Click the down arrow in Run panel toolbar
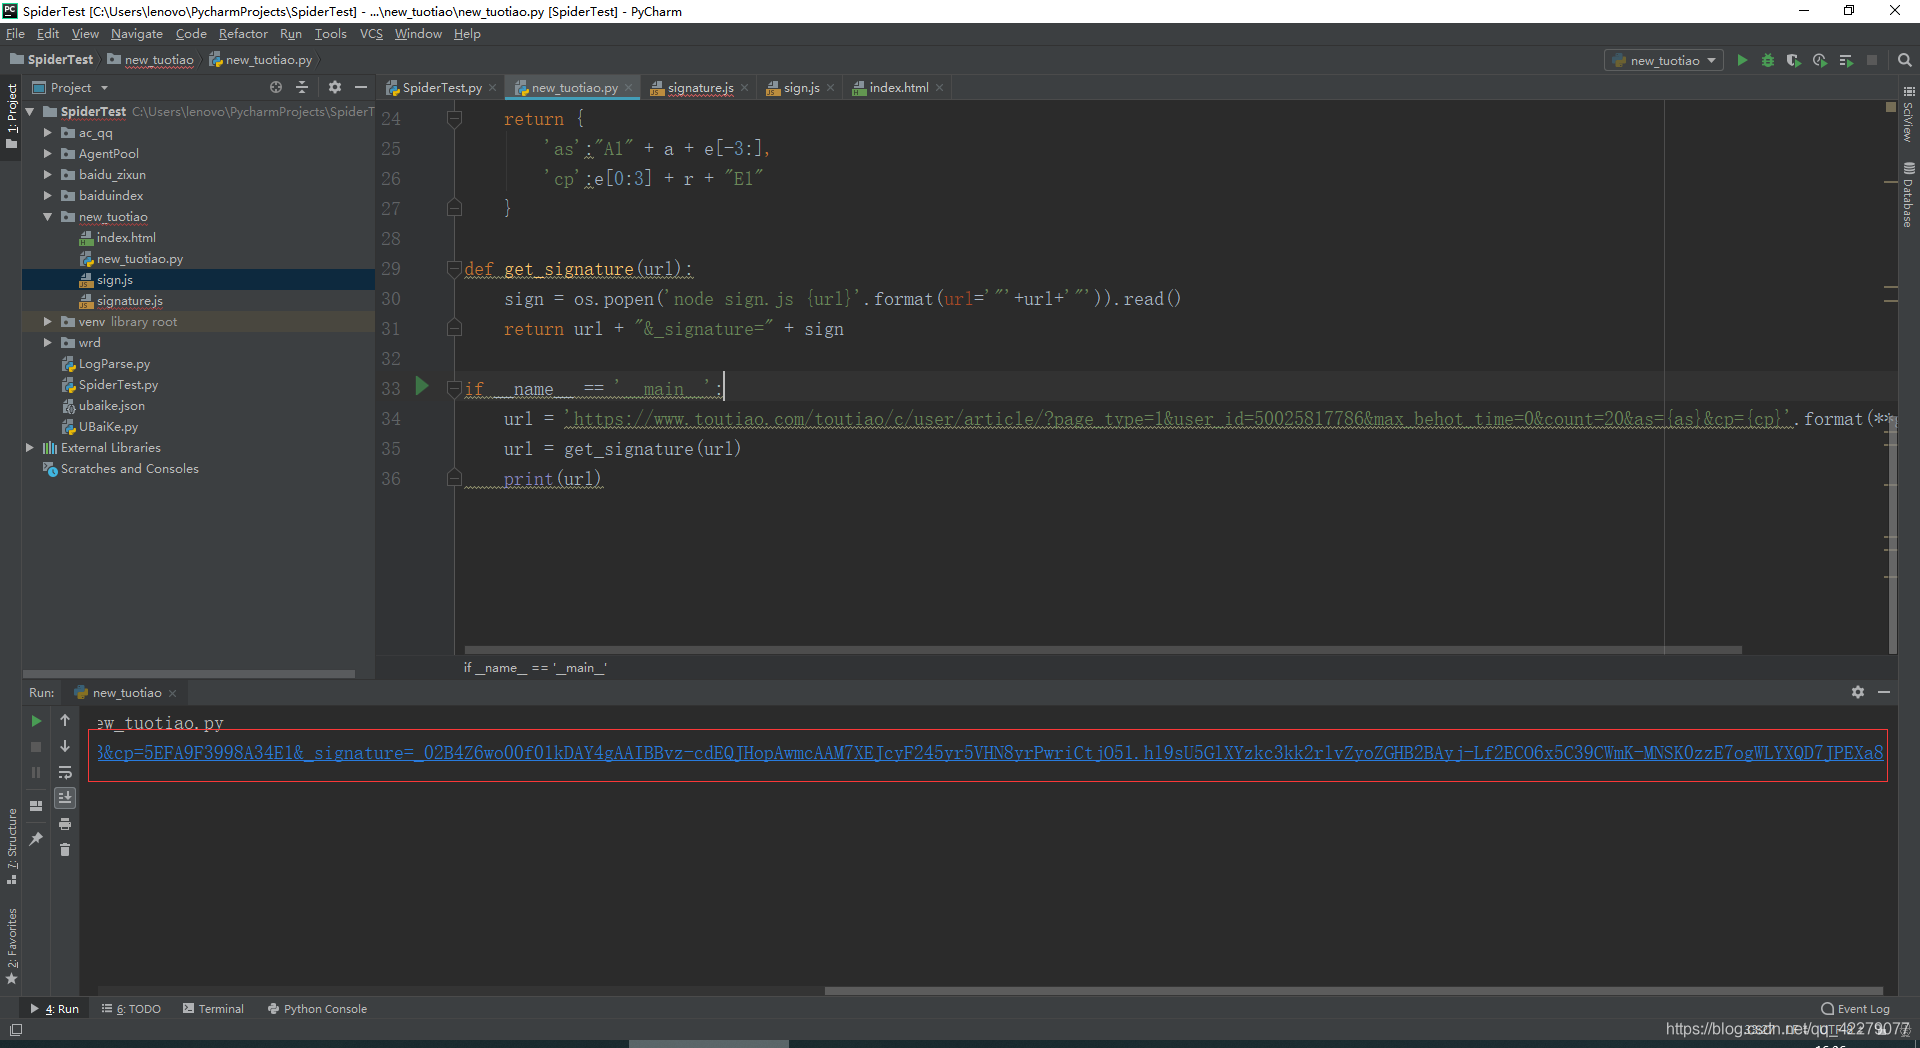Screen dimensions: 1920x1048 (65, 746)
